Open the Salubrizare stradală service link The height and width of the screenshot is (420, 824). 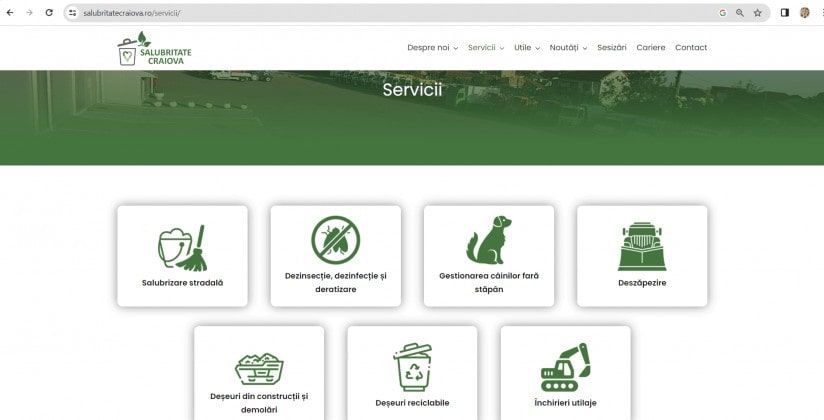point(182,283)
